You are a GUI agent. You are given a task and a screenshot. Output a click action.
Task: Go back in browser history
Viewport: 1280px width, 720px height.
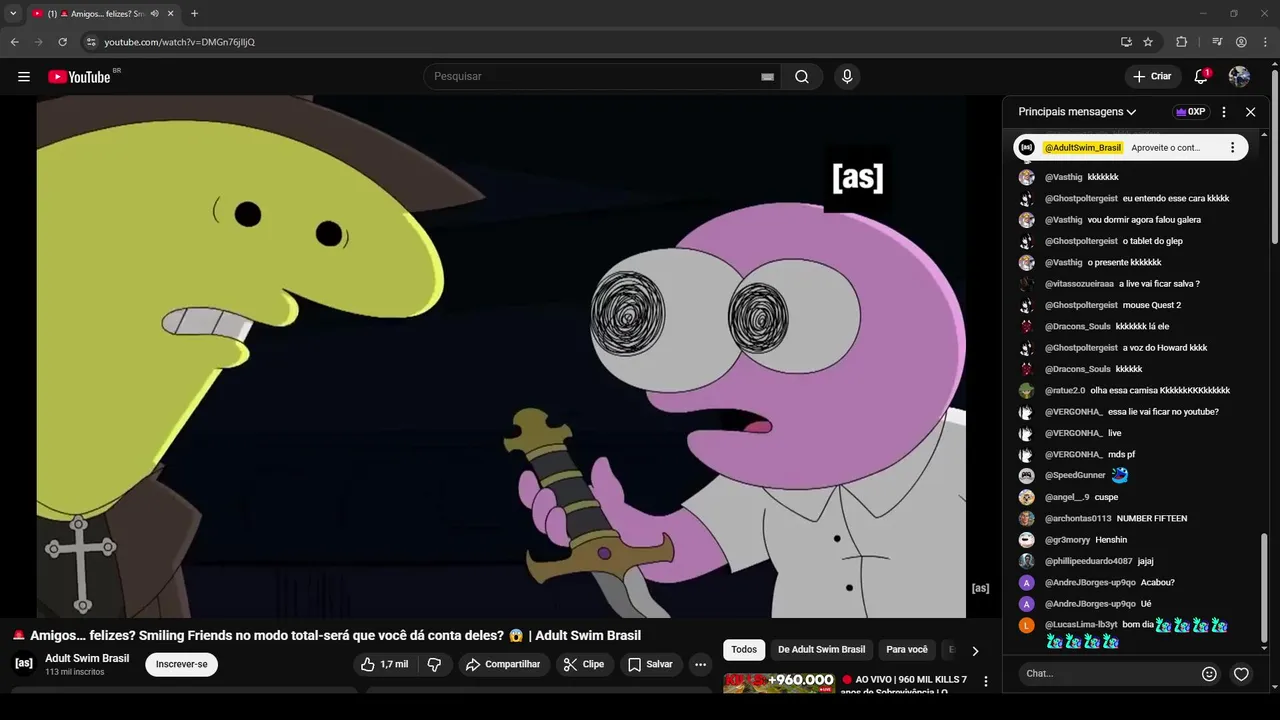pos(15,42)
